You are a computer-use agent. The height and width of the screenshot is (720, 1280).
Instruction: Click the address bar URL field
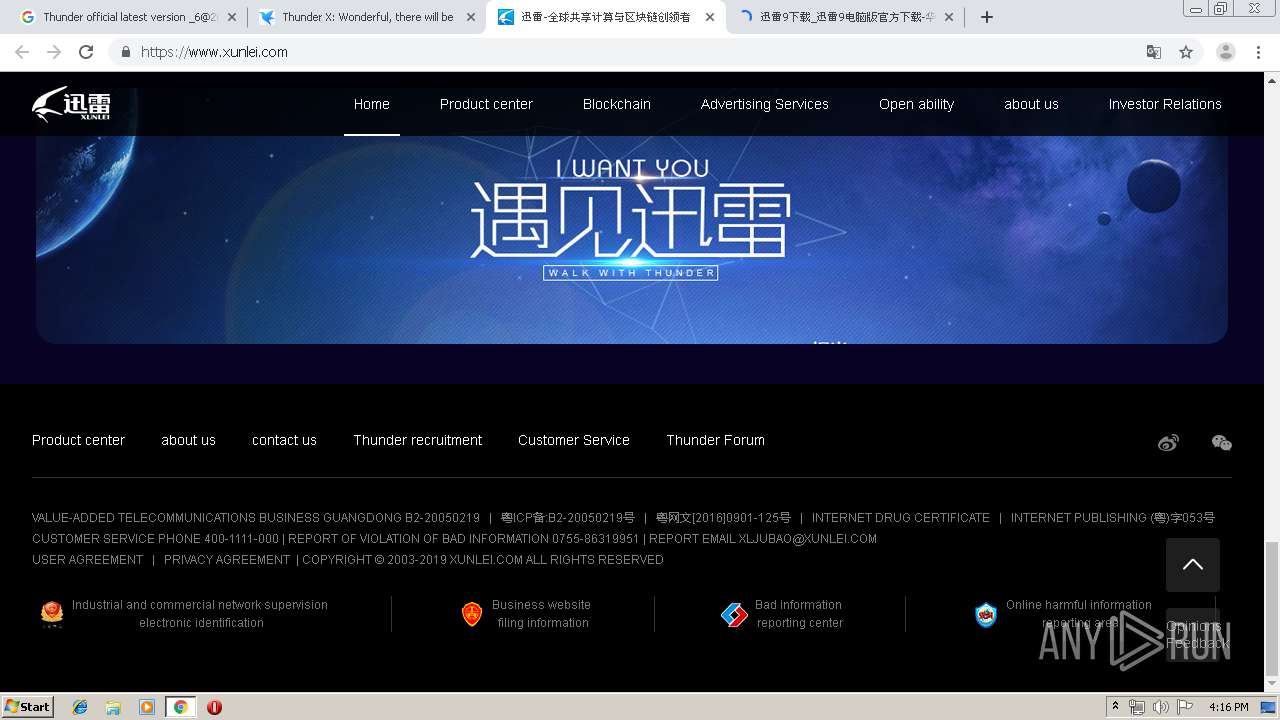(630, 52)
